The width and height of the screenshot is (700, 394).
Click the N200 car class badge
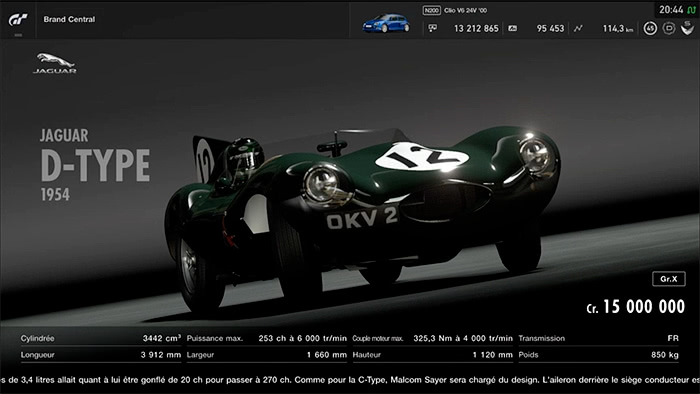click(x=431, y=10)
